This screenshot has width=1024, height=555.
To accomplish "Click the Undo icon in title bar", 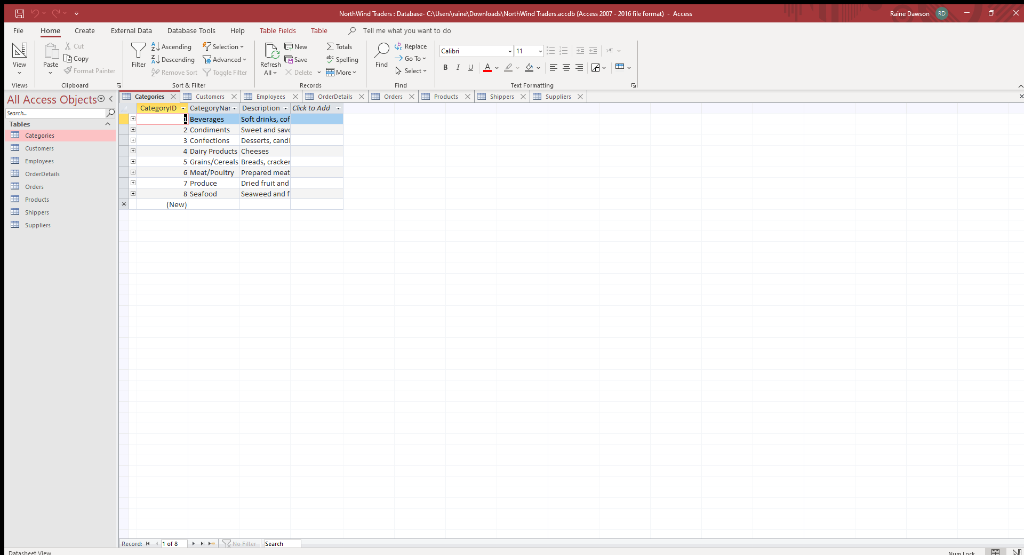I will [x=35, y=13].
